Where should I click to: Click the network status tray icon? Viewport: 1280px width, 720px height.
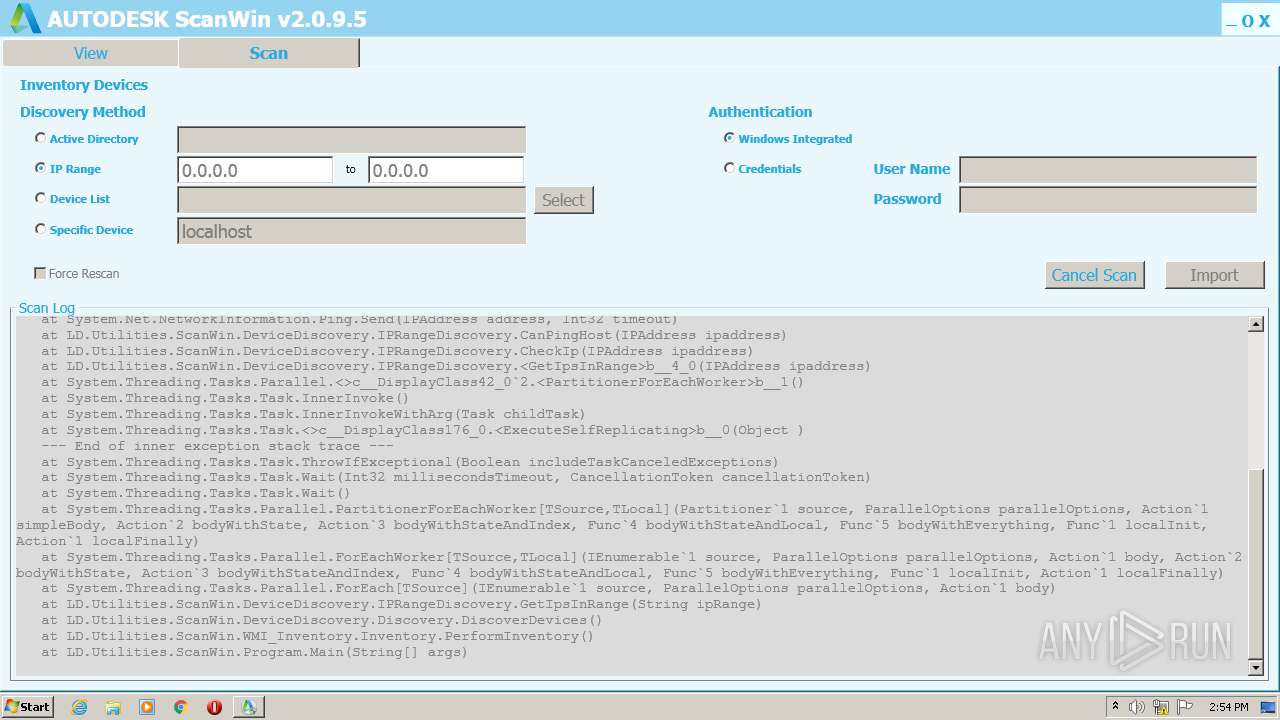point(1161,707)
